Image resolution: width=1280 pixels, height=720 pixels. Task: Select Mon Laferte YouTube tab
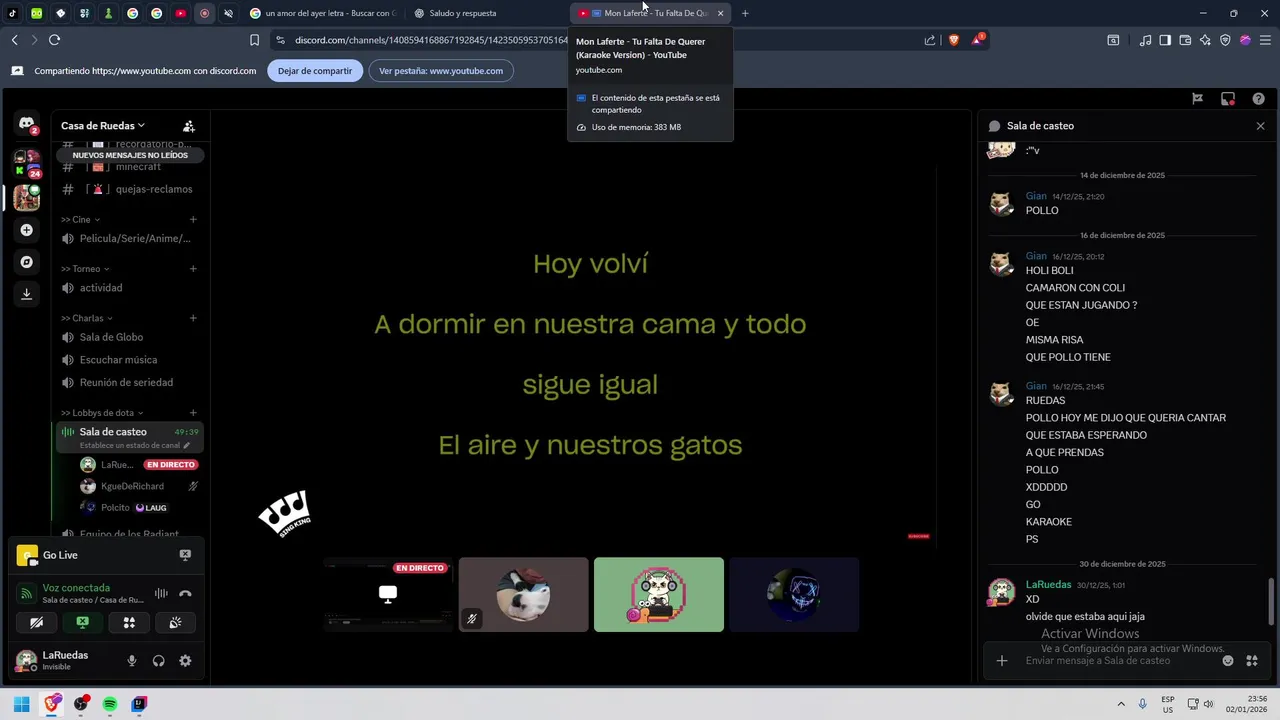click(651, 13)
